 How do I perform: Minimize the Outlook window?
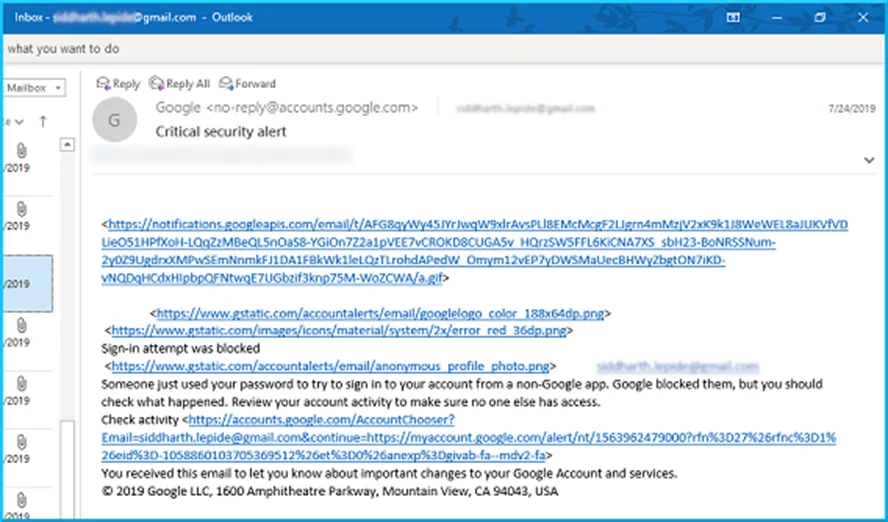tap(777, 18)
